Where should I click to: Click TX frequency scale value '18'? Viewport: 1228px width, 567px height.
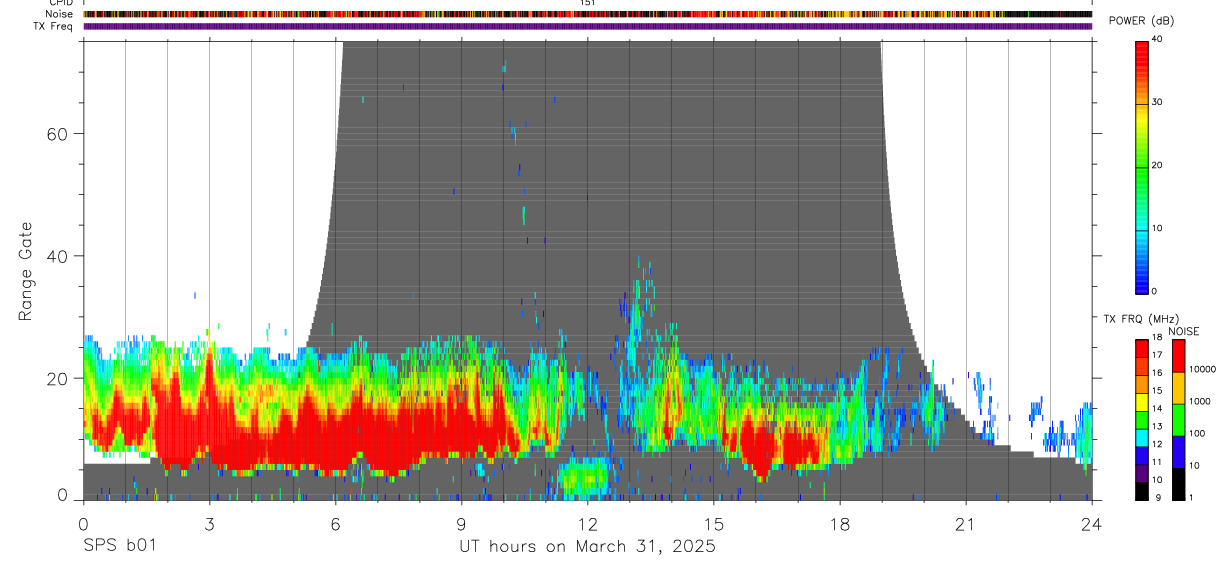pos(1156,338)
